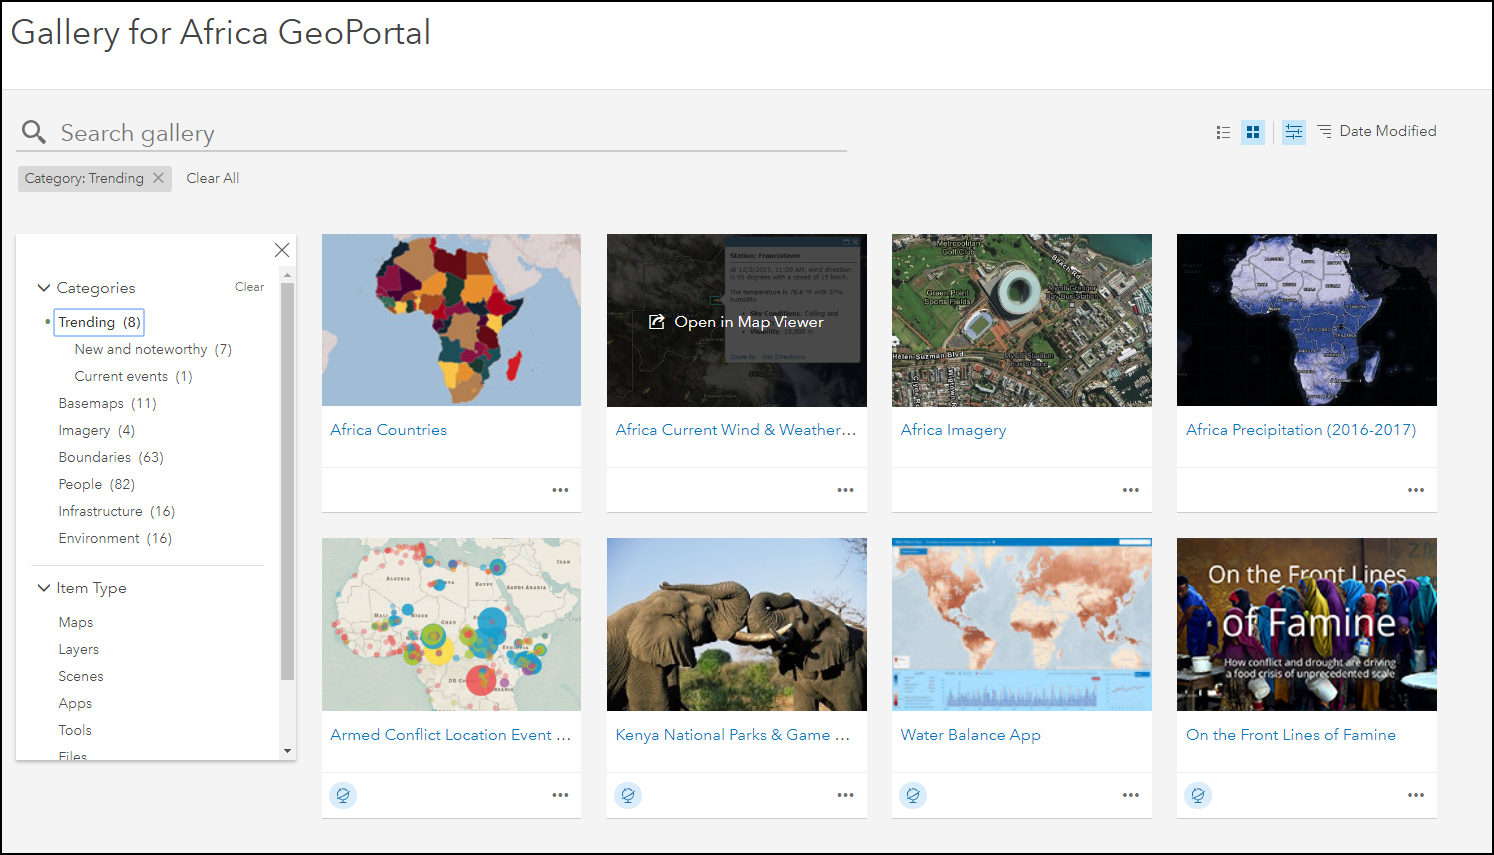Switch to list view layout
1494x855 pixels.
coord(1223,132)
